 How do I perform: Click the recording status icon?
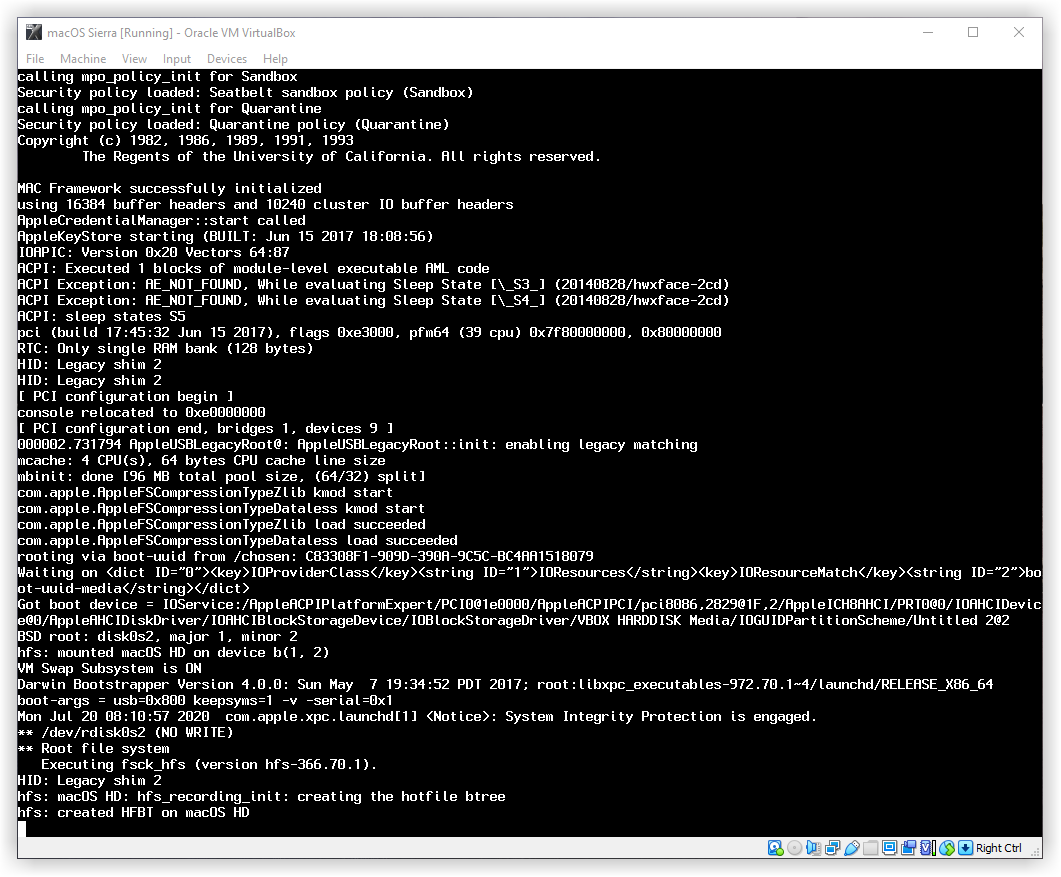pyautogui.click(x=908, y=848)
